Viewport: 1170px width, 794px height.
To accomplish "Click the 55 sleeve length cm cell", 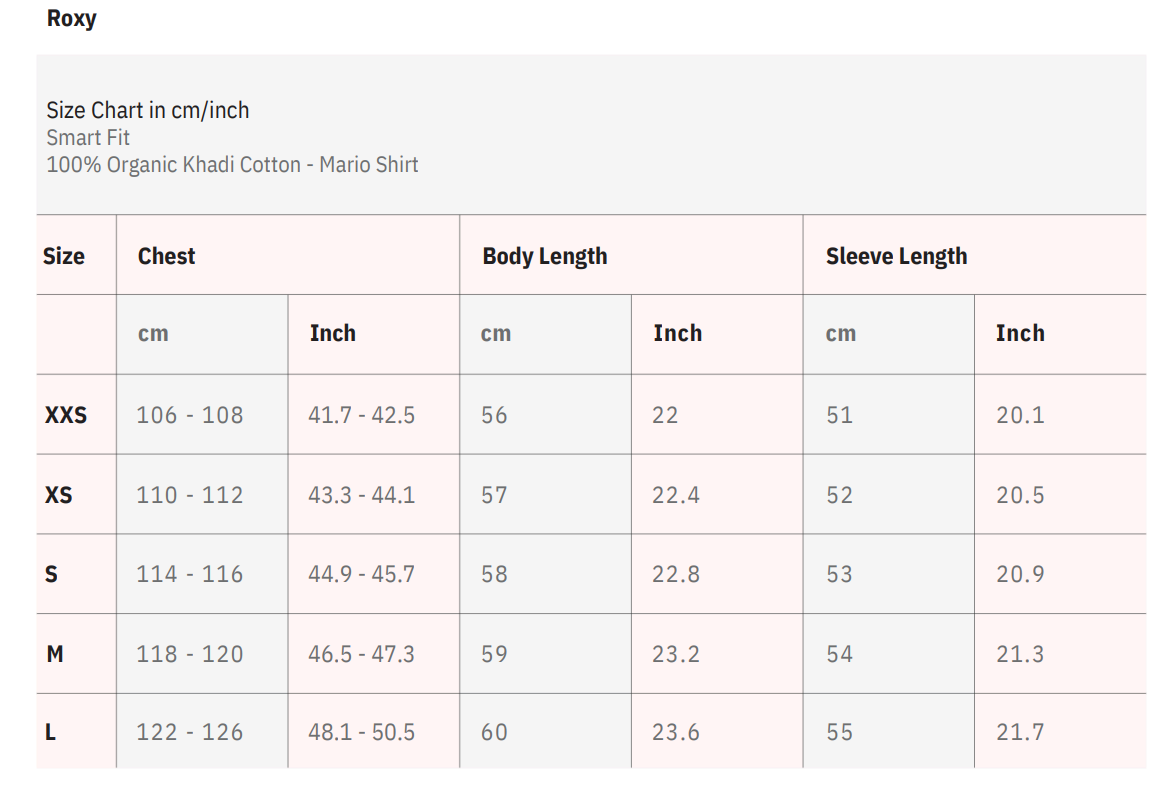I will coord(840,732).
